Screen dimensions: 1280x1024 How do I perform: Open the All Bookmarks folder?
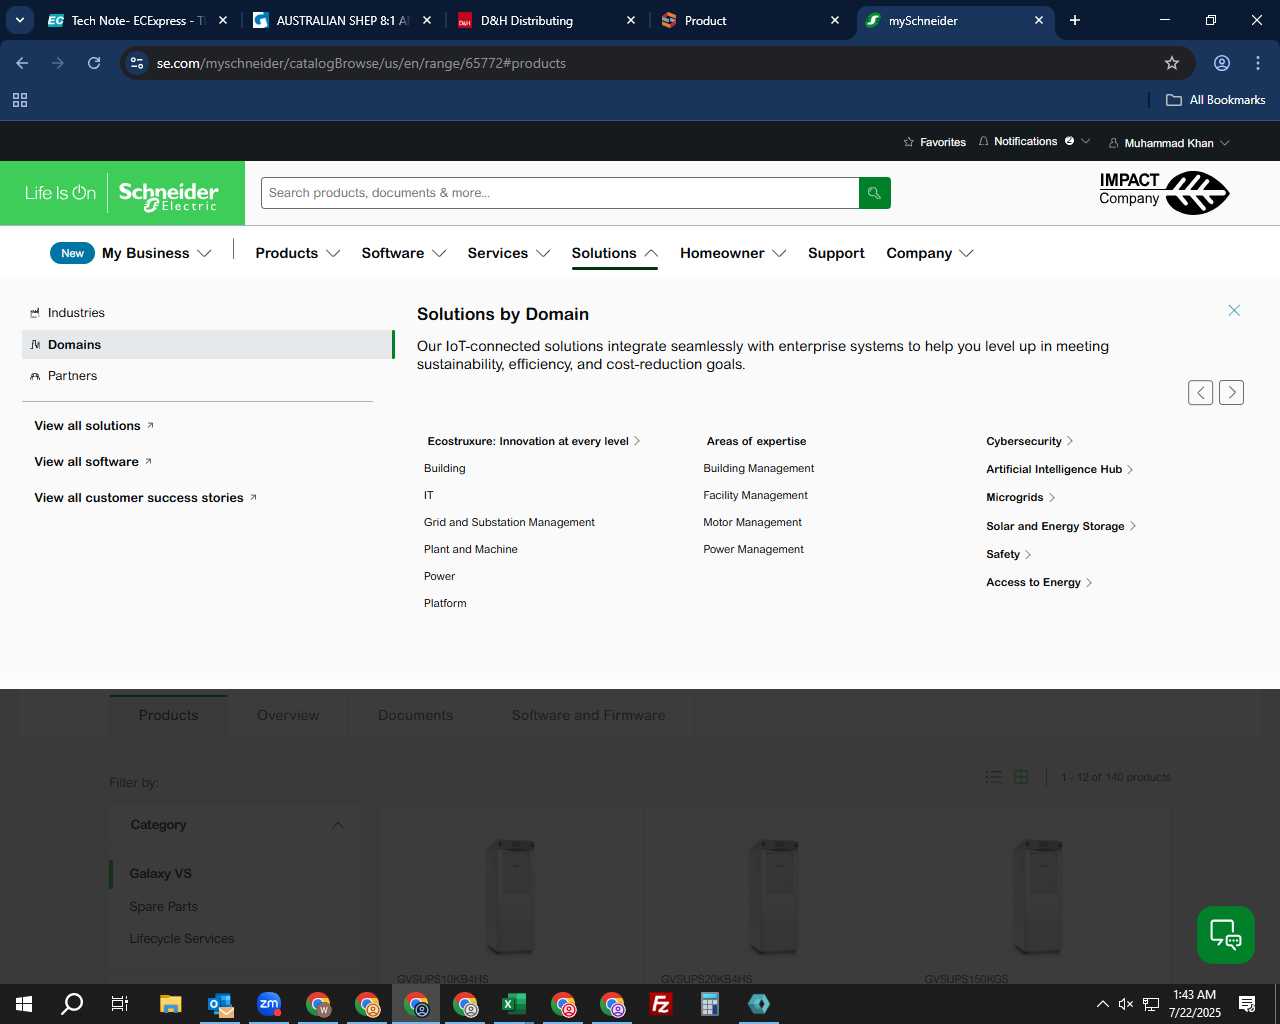tap(1216, 100)
